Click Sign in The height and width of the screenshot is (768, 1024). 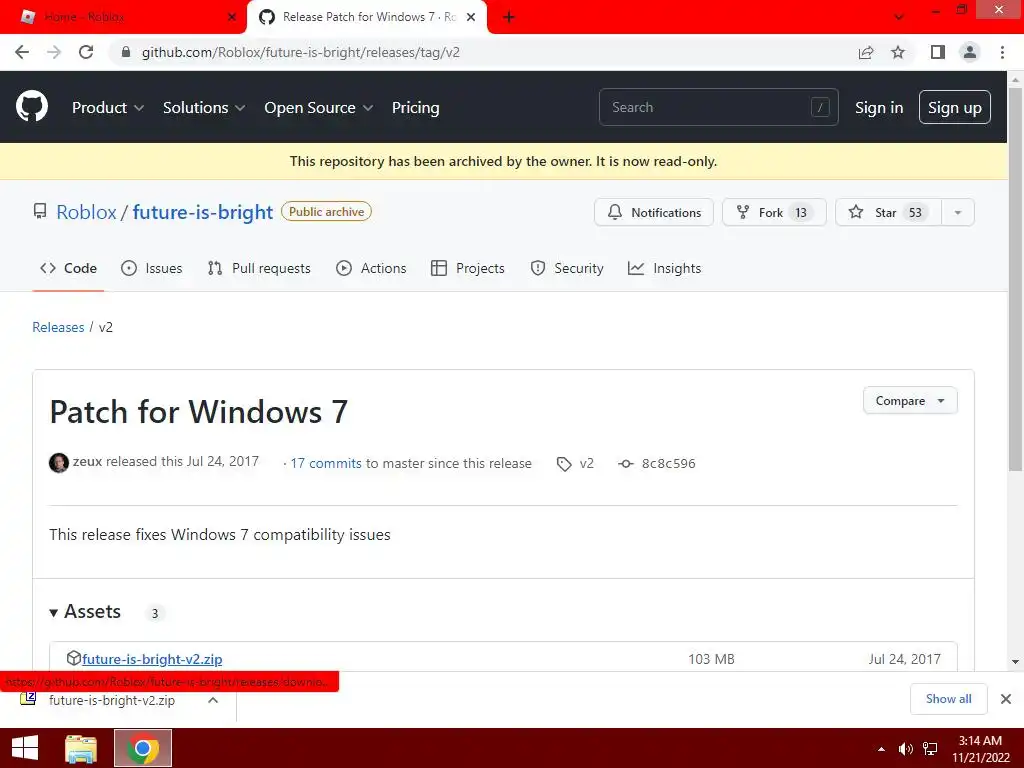pos(879,108)
